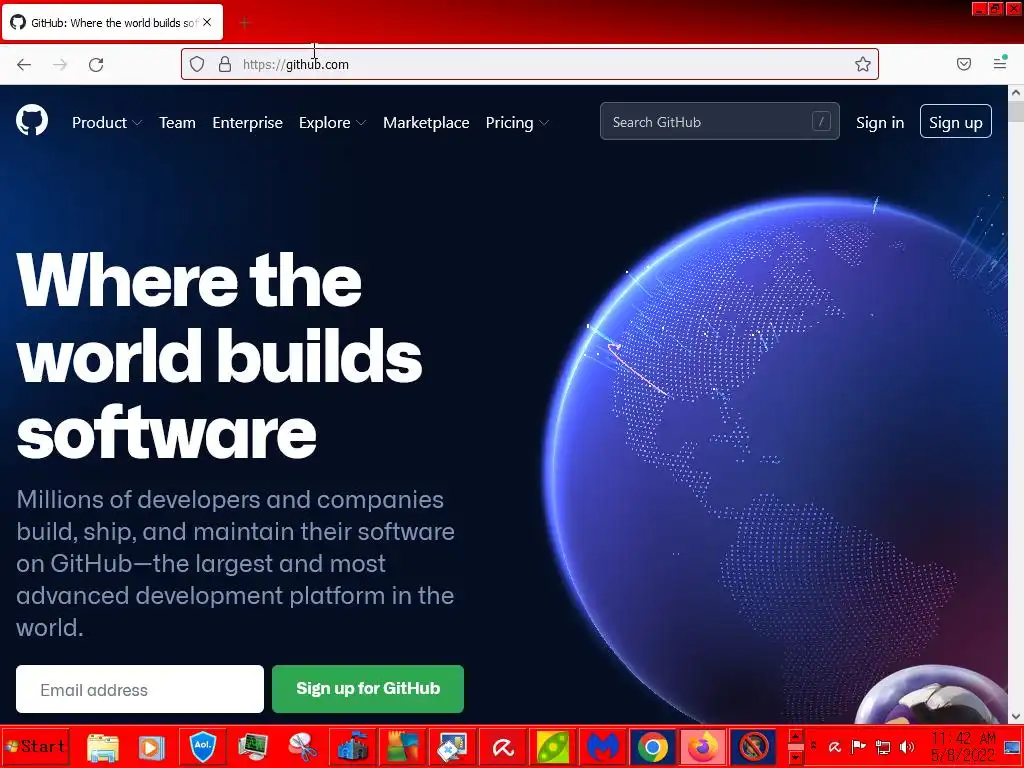Viewport: 1024px width, 768px height.
Task: Go back with the browser back arrow
Action: 24,64
